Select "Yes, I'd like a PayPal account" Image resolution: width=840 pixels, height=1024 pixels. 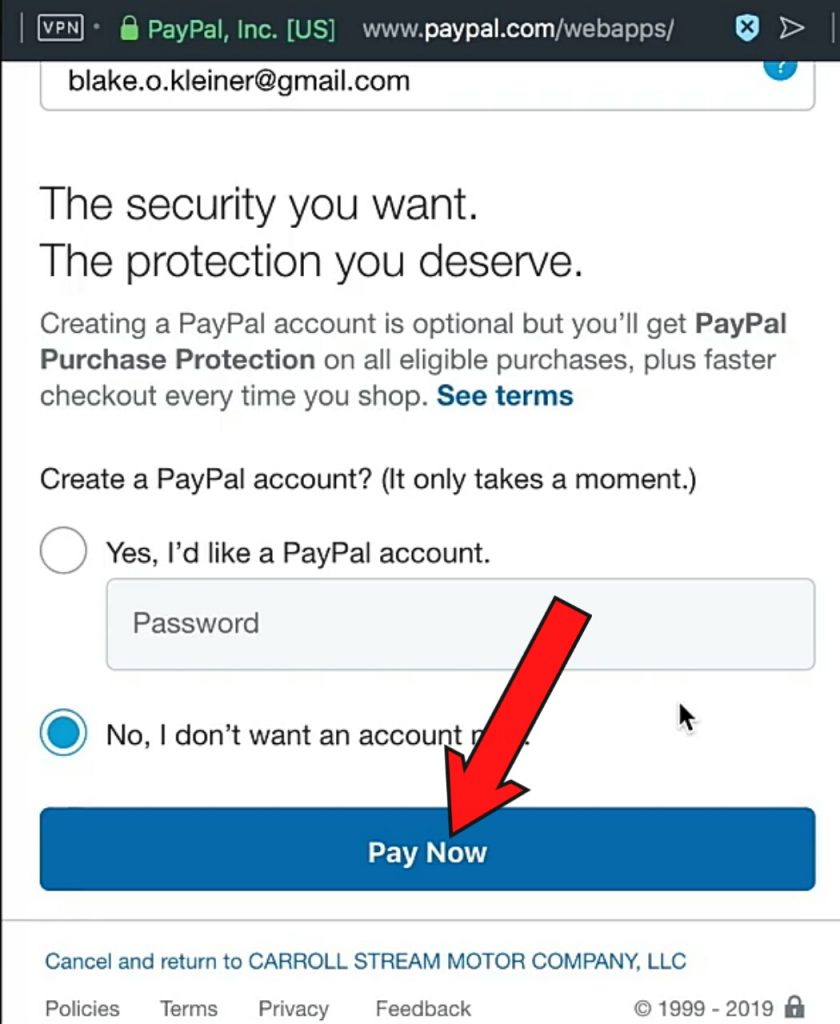point(63,551)
